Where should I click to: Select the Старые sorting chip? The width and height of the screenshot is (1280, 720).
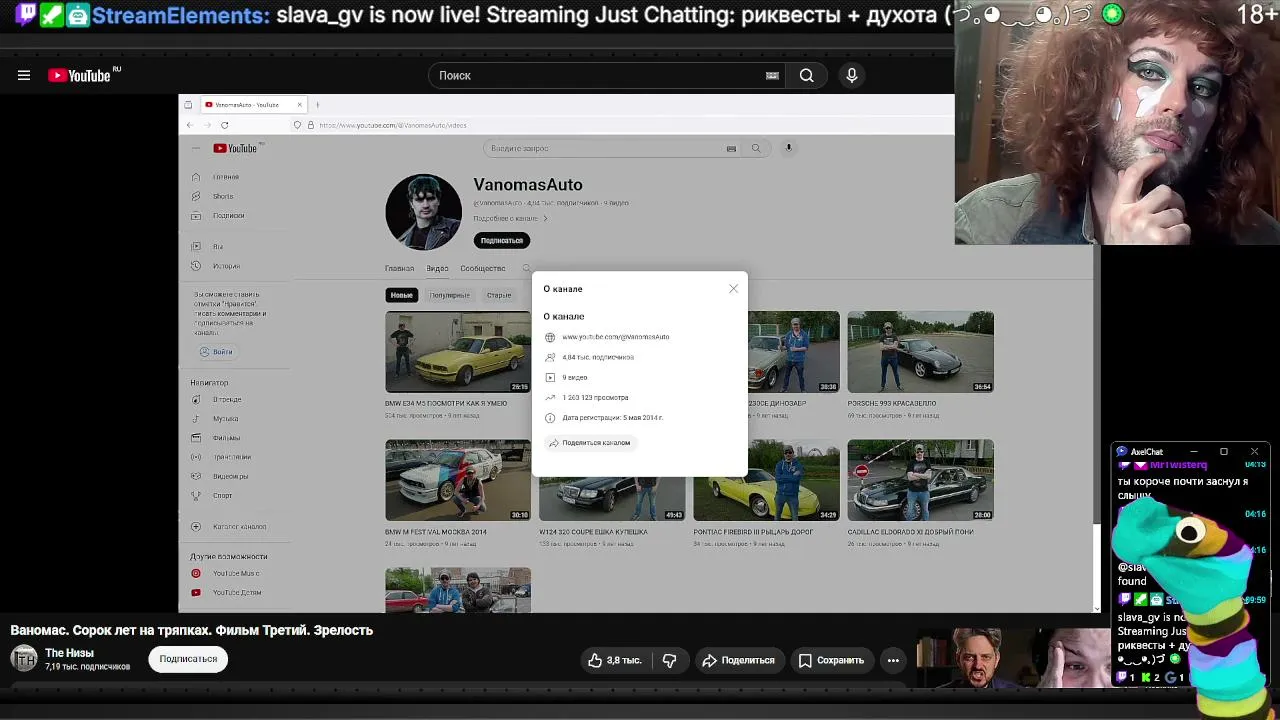point(498,295)
